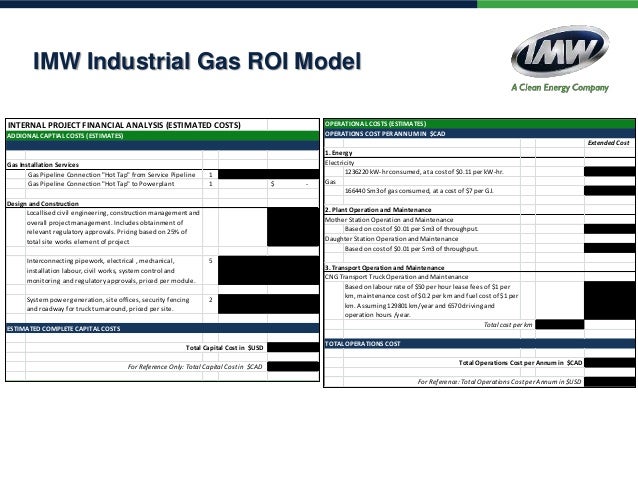This screenshot has width=638, height=479.
Task: Click 'Mother Station Operation and Maintenance' label
Action: 389,220
